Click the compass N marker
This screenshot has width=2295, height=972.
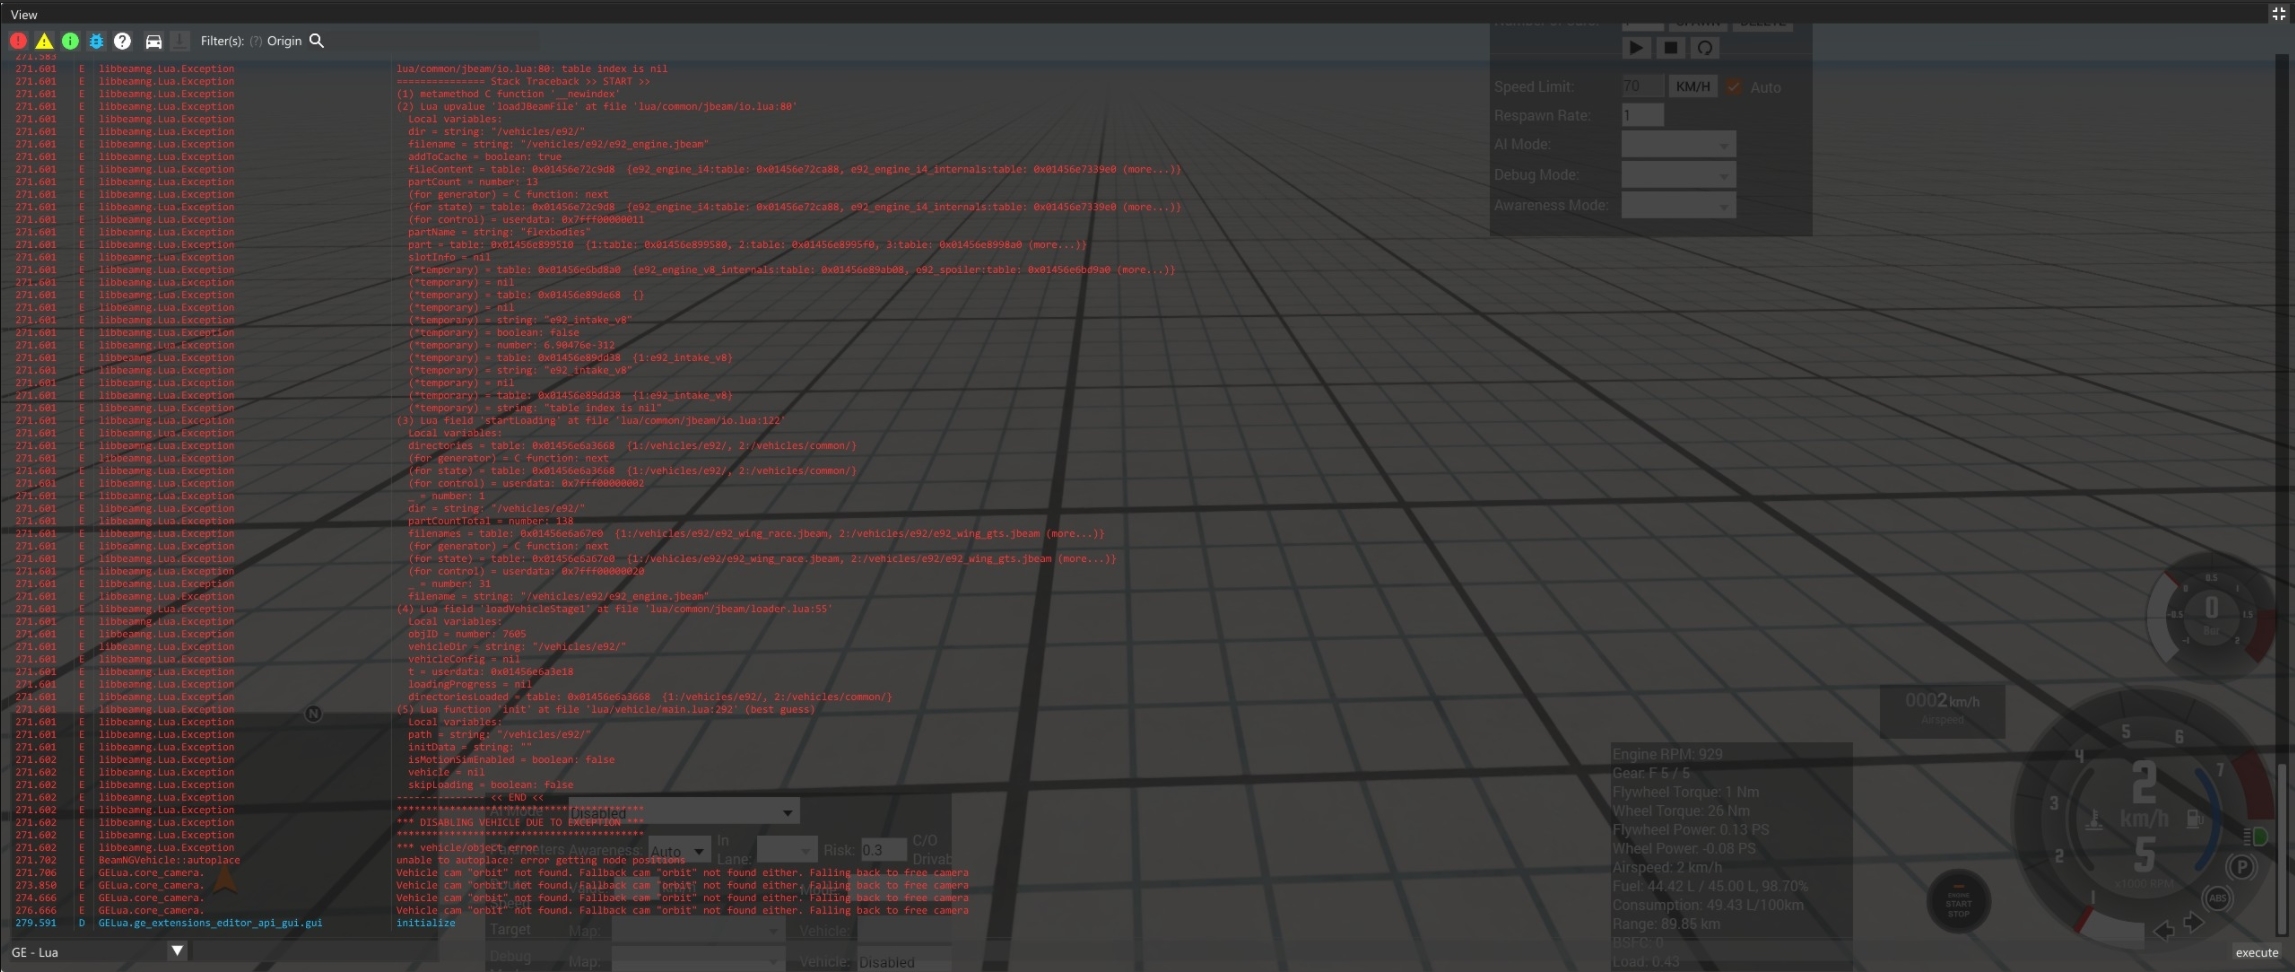coord(313,714)
